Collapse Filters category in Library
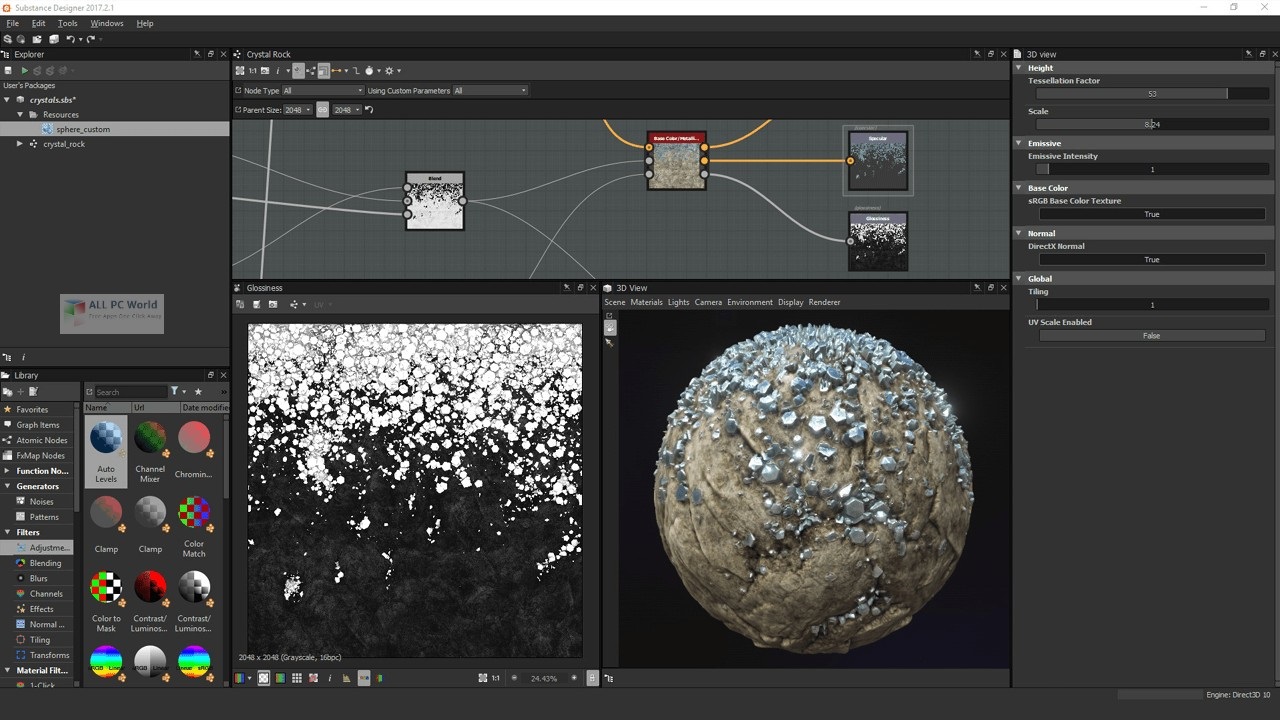The height and width of the screenshot is (720, 1280). pyautogui.click(x=8, y=532)
